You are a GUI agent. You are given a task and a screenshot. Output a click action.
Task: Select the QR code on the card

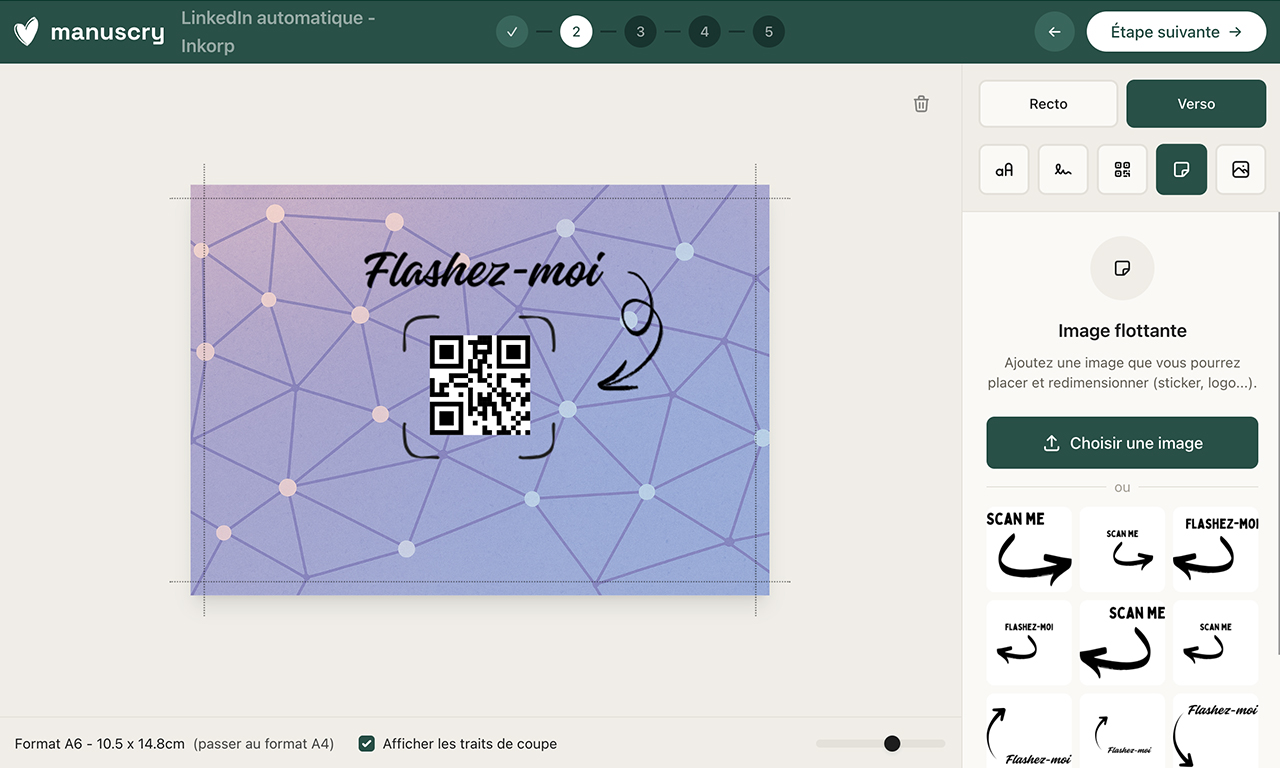click(479, 385)
